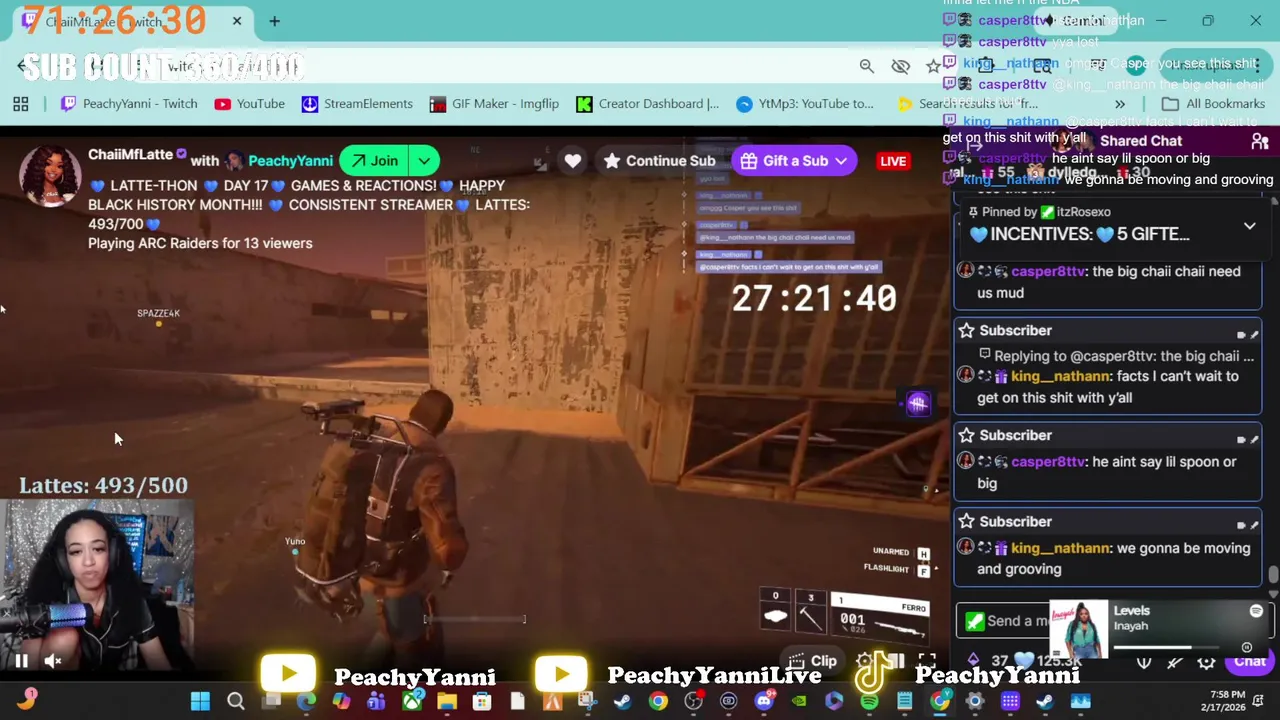Image resolution: width=1280 pixels, height=720 pixels.
Task: Open Microsoft Store from taskbar
Action: pos(482,701)
